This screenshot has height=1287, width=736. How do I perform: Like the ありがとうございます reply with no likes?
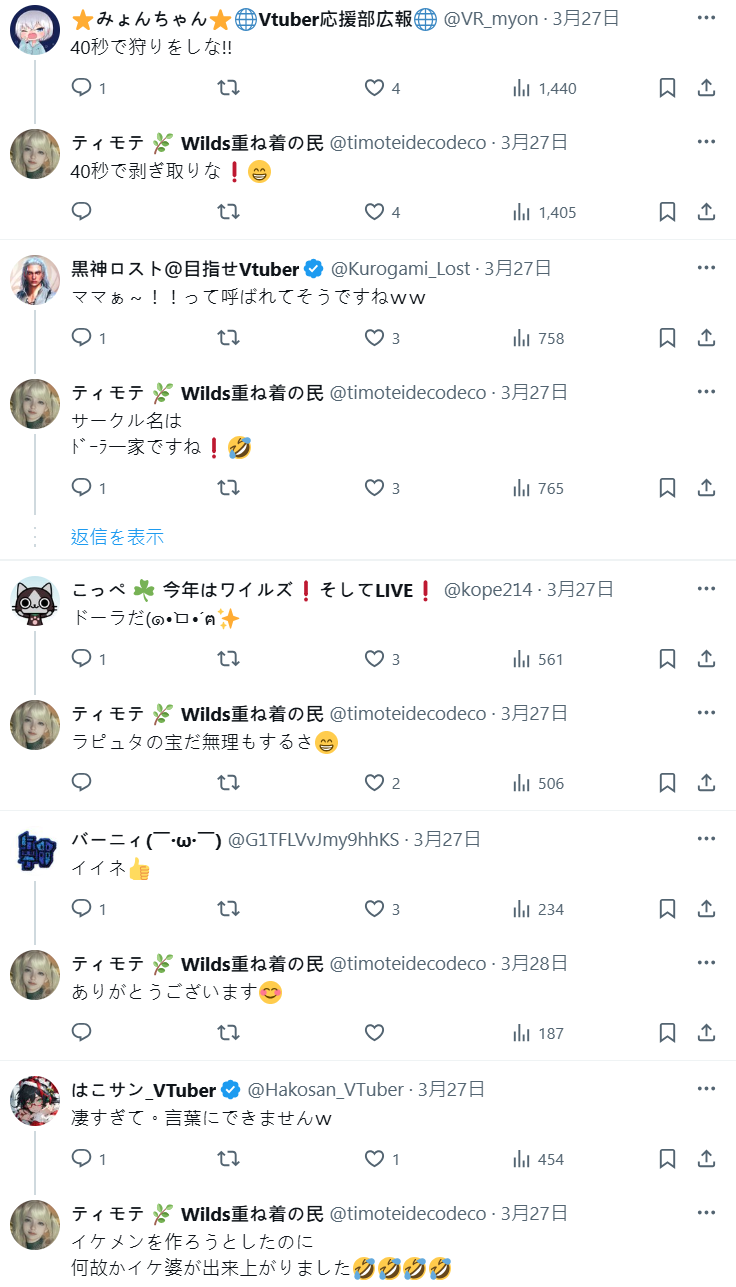coord(374,1033)
